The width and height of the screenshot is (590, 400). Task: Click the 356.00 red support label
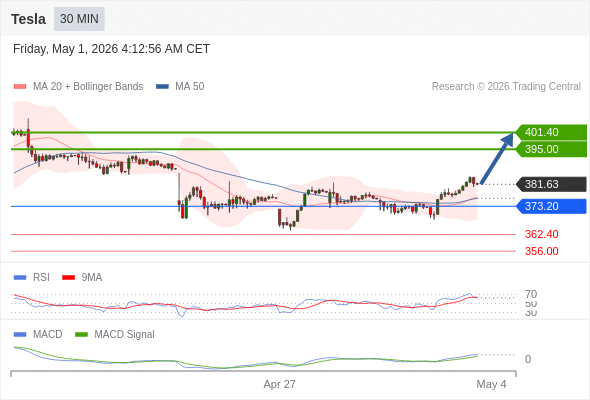541,251
